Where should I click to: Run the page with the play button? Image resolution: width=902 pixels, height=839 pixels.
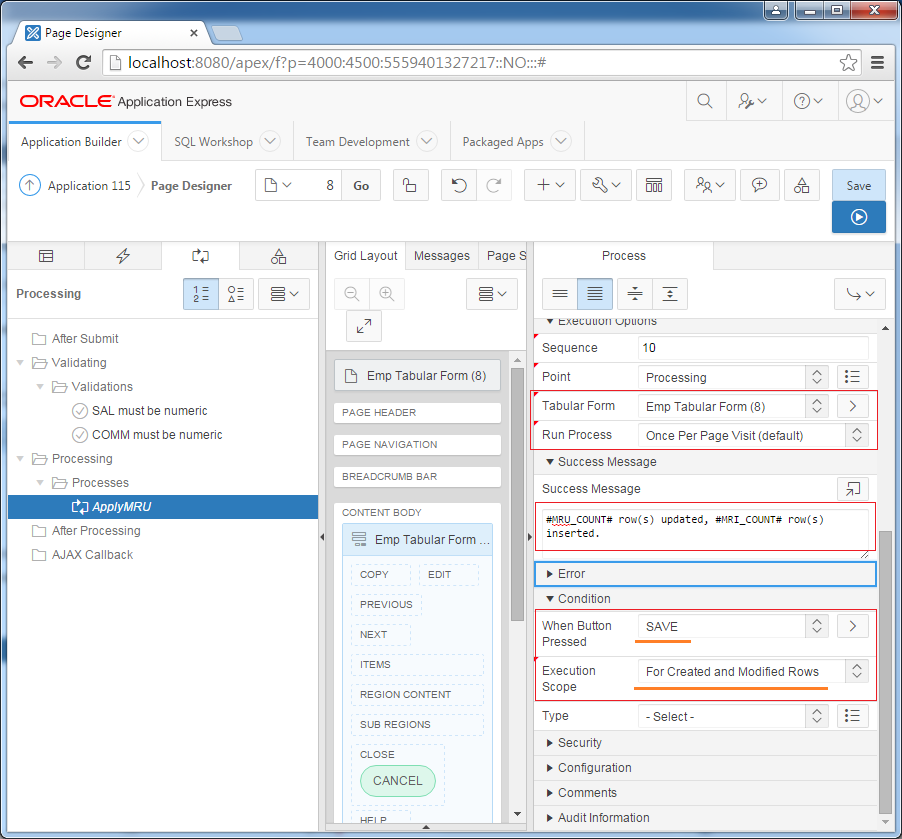click(x=858, y=217)
